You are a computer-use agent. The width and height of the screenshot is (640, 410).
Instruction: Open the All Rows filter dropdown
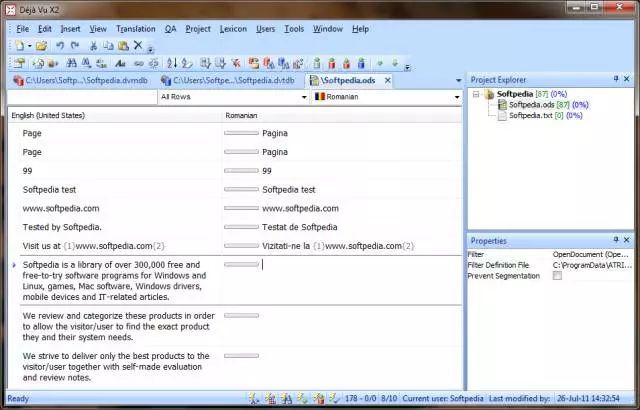pos(304,97)
